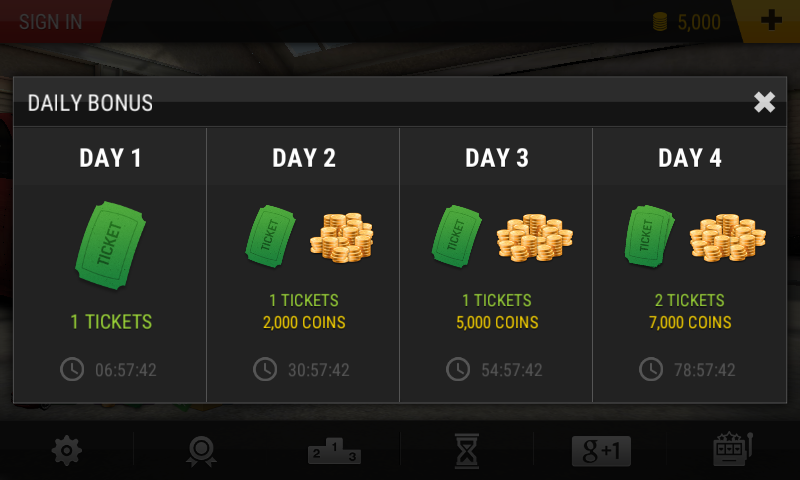Open settings with the gear icon

tap(66, 452)
